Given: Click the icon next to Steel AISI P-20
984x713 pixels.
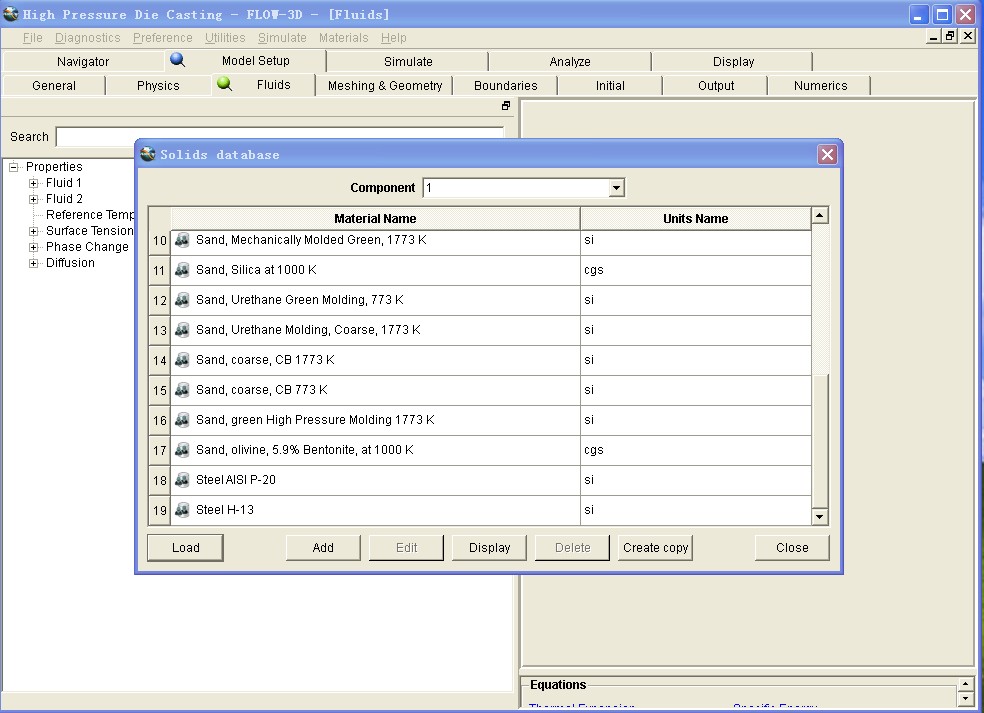Looking at the screenshot, I should coord(182,480).
